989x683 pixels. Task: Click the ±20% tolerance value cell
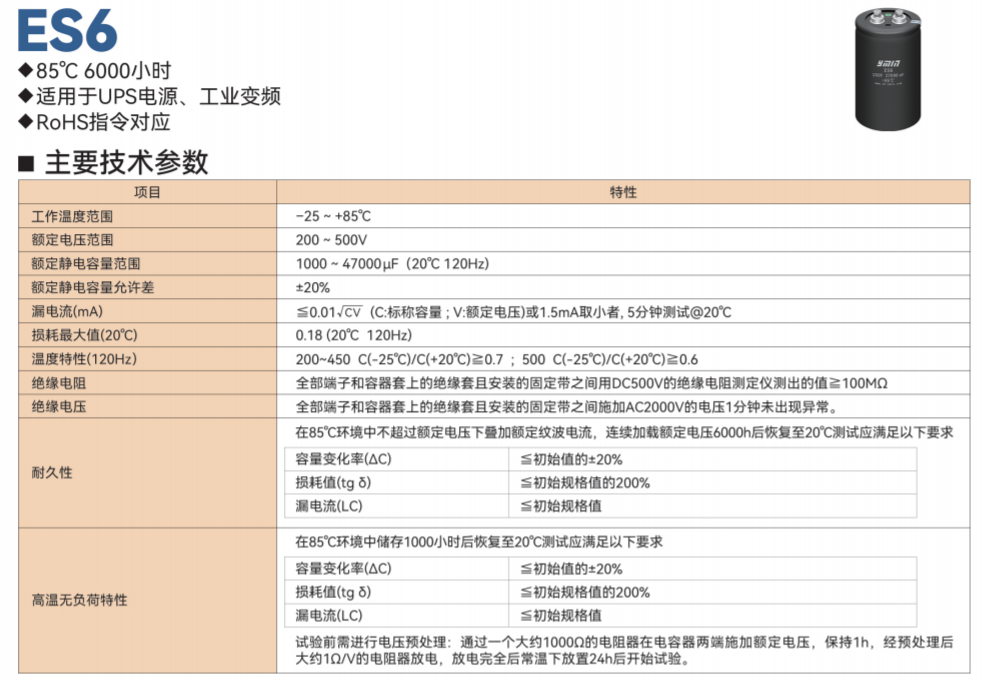tap(312, 288)
